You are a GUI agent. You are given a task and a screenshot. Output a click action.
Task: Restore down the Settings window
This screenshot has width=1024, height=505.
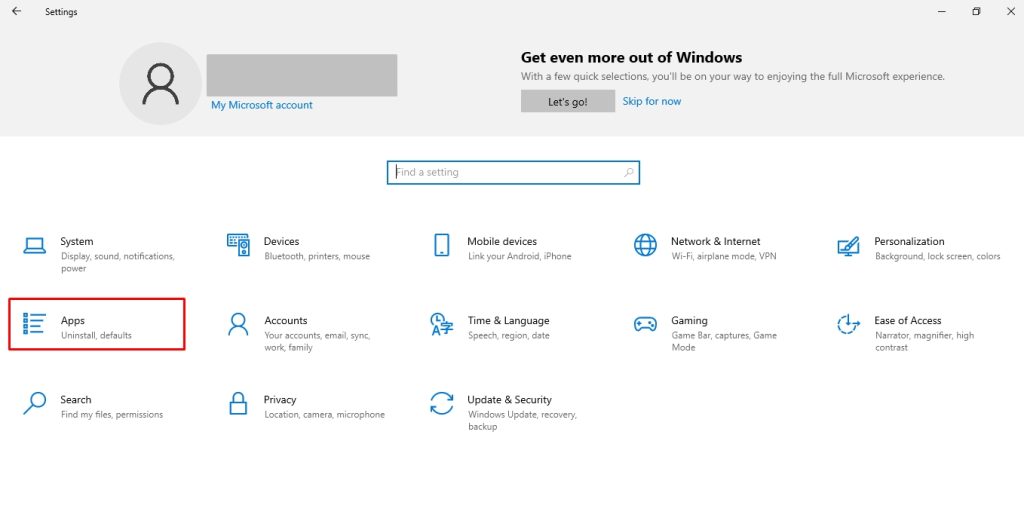point(976,12)
